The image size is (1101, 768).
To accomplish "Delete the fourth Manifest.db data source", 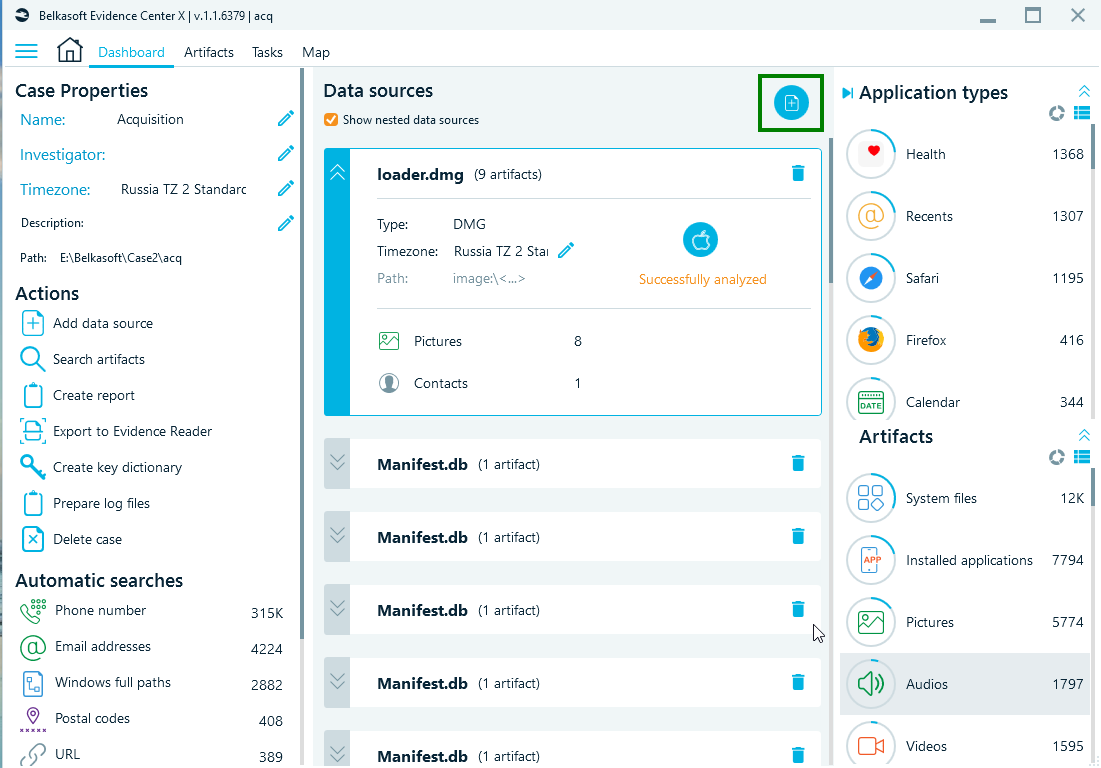I will click(798, 682).
